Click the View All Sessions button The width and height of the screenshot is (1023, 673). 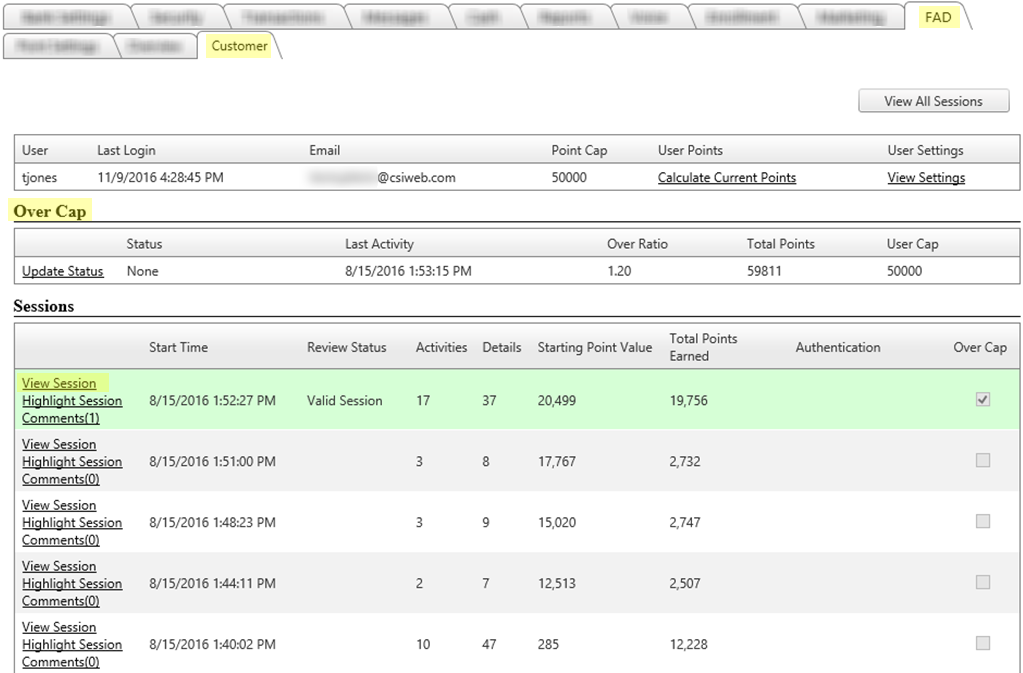pos(932,101)
